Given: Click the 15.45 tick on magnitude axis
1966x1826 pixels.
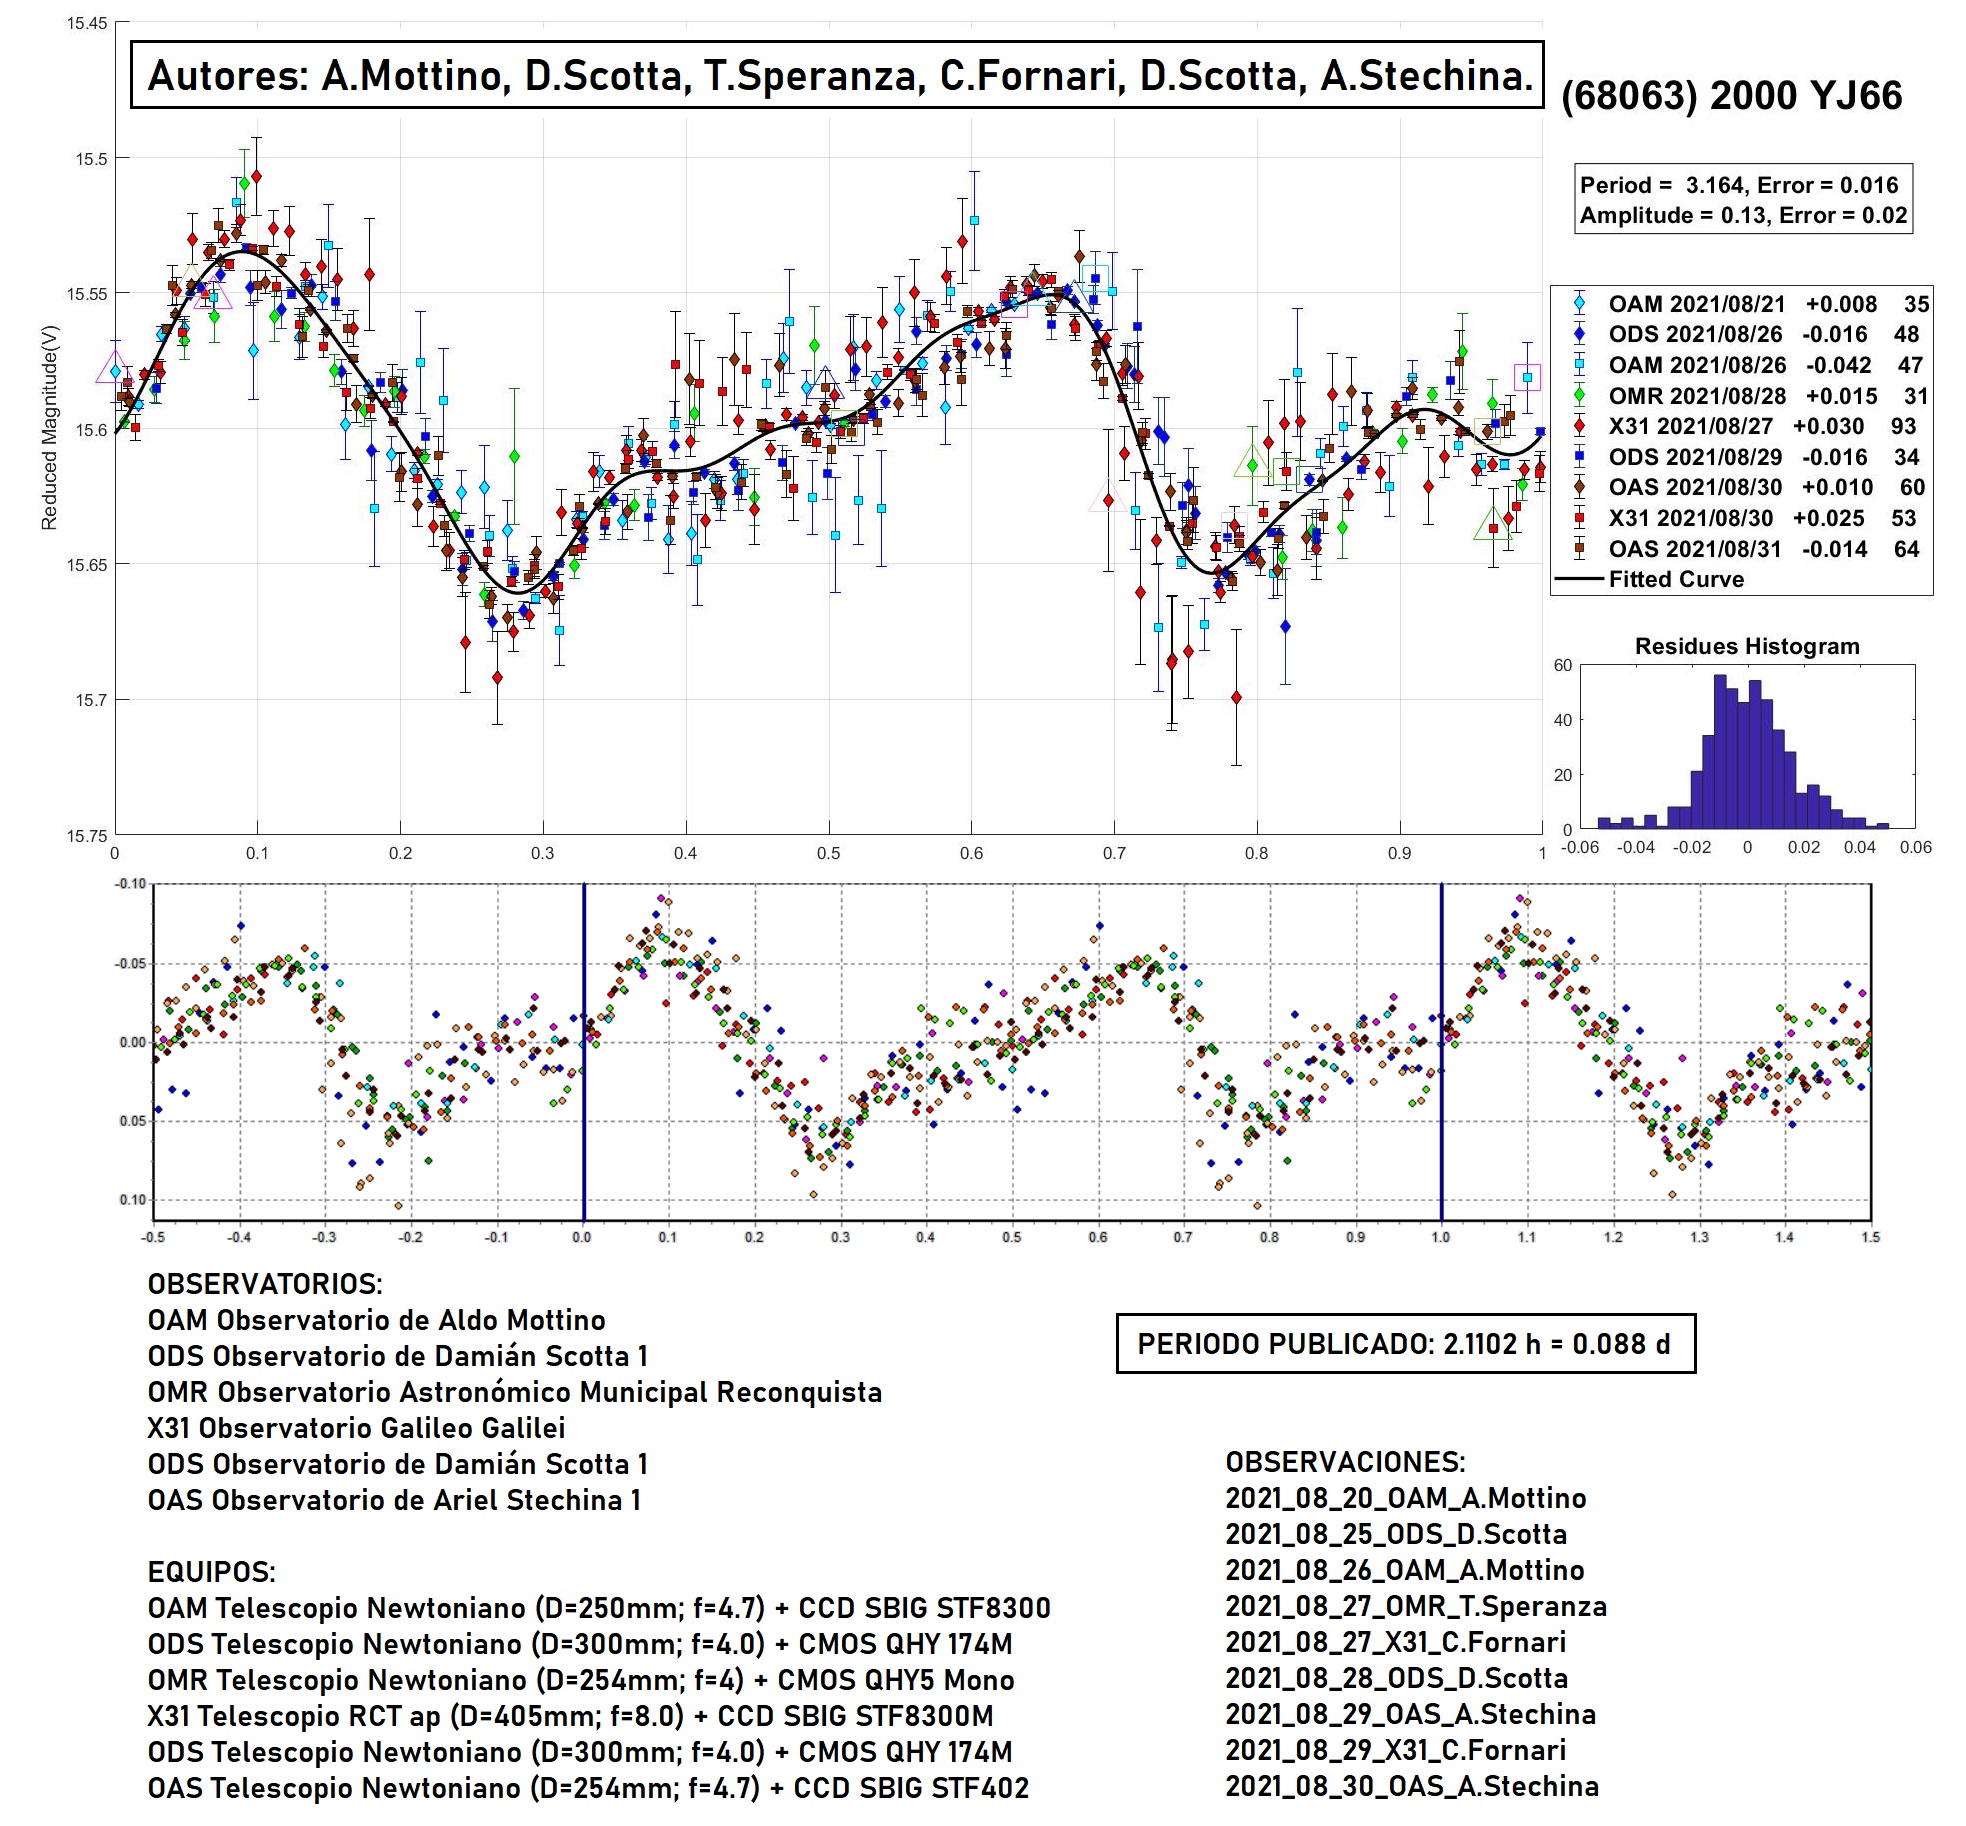Looking at the screenshot, I should tap(87, 24).
